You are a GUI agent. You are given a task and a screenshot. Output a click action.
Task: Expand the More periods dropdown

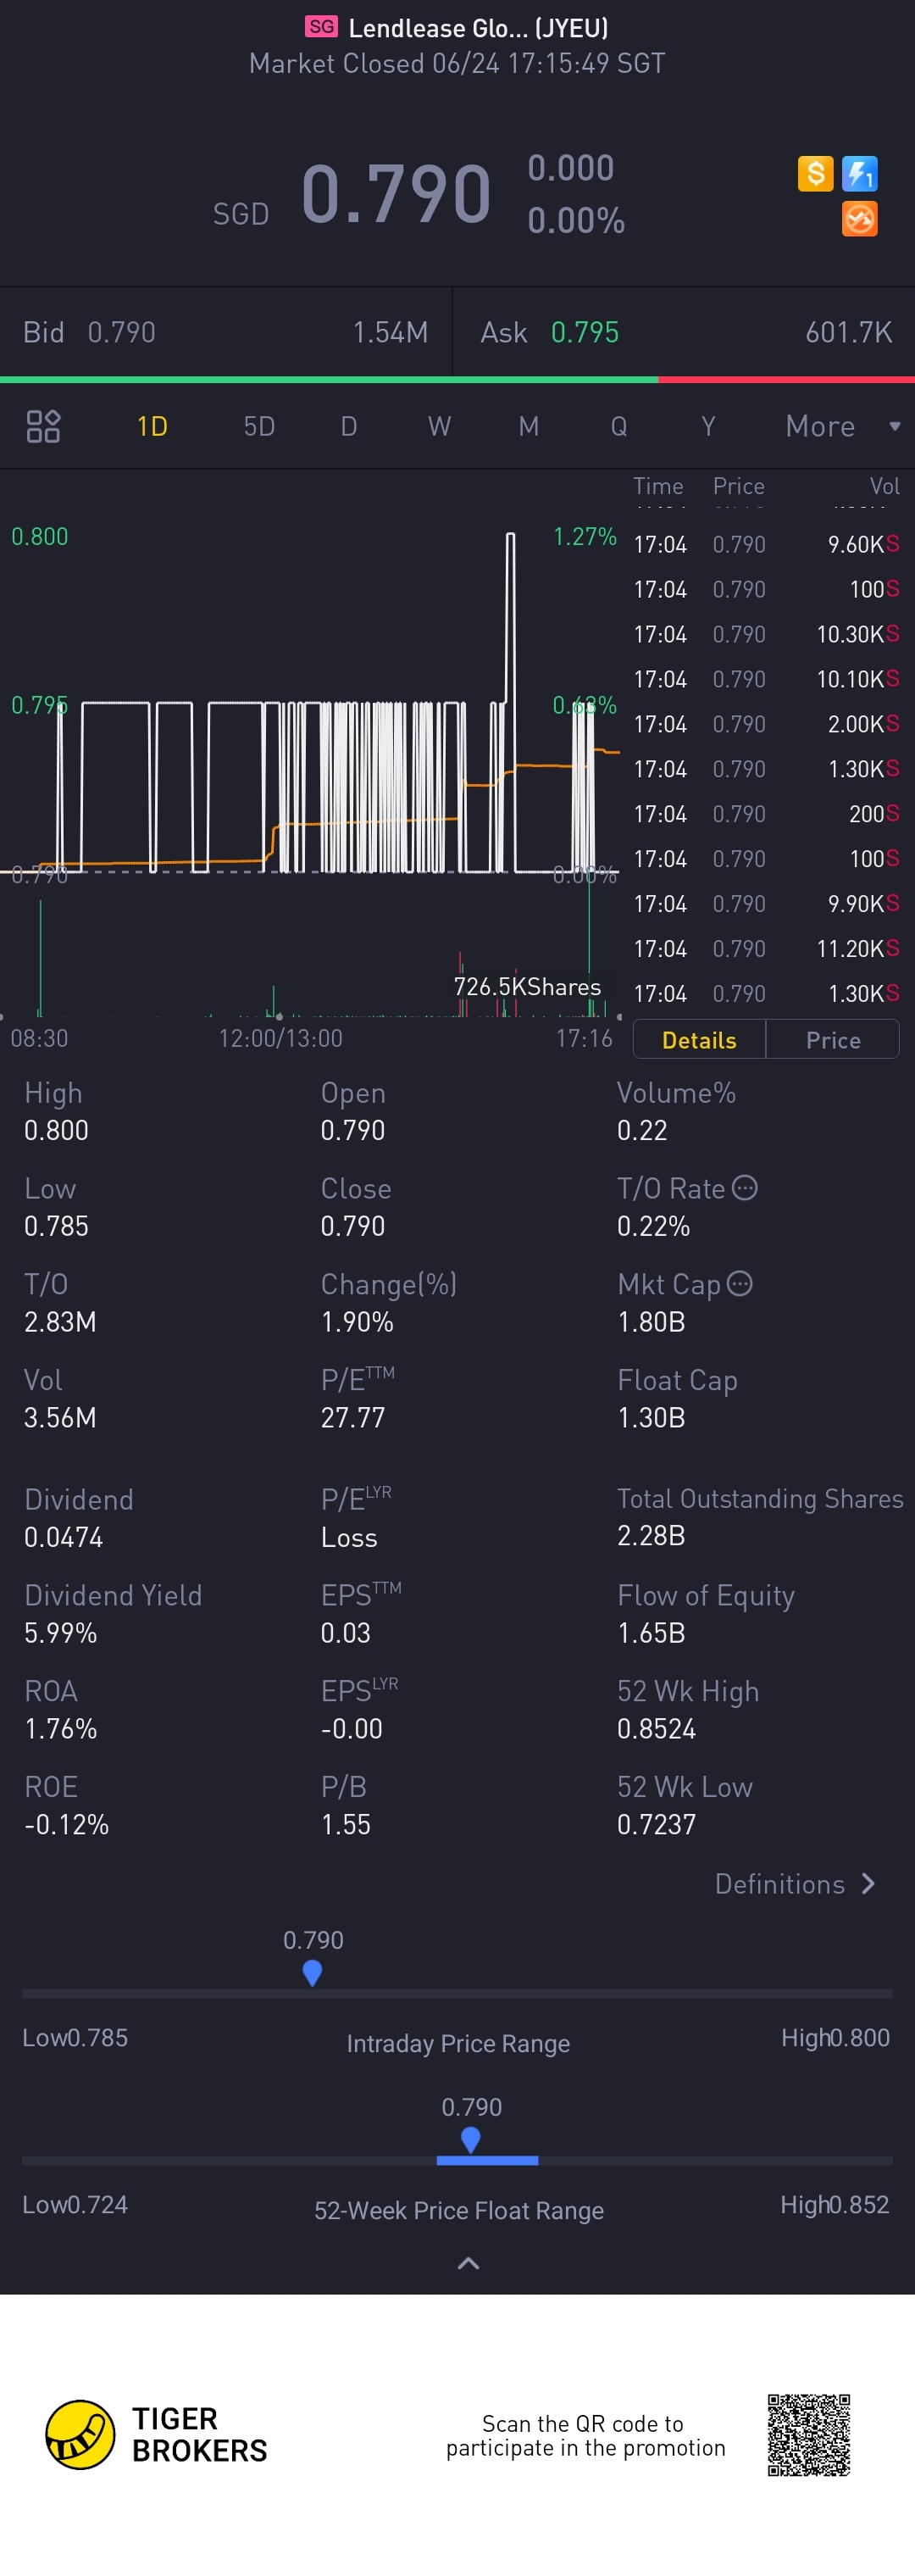842,427
